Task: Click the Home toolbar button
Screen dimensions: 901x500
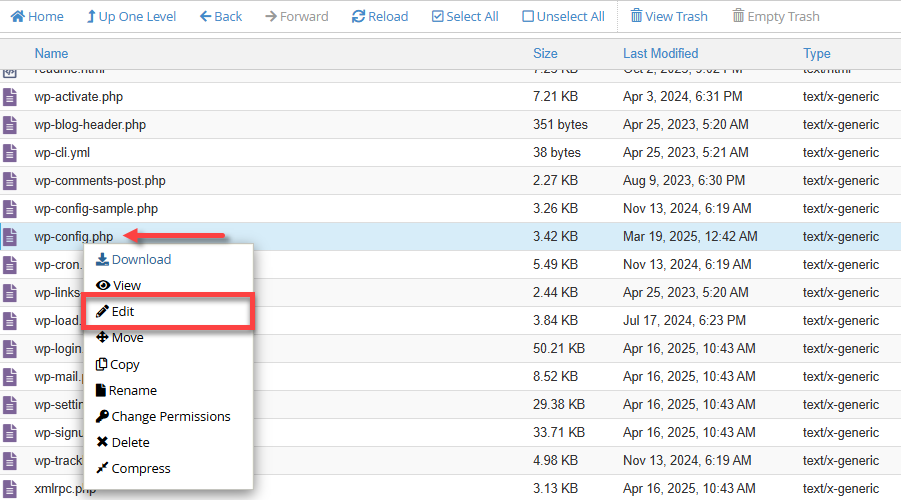Action: (x=37, y=16)
